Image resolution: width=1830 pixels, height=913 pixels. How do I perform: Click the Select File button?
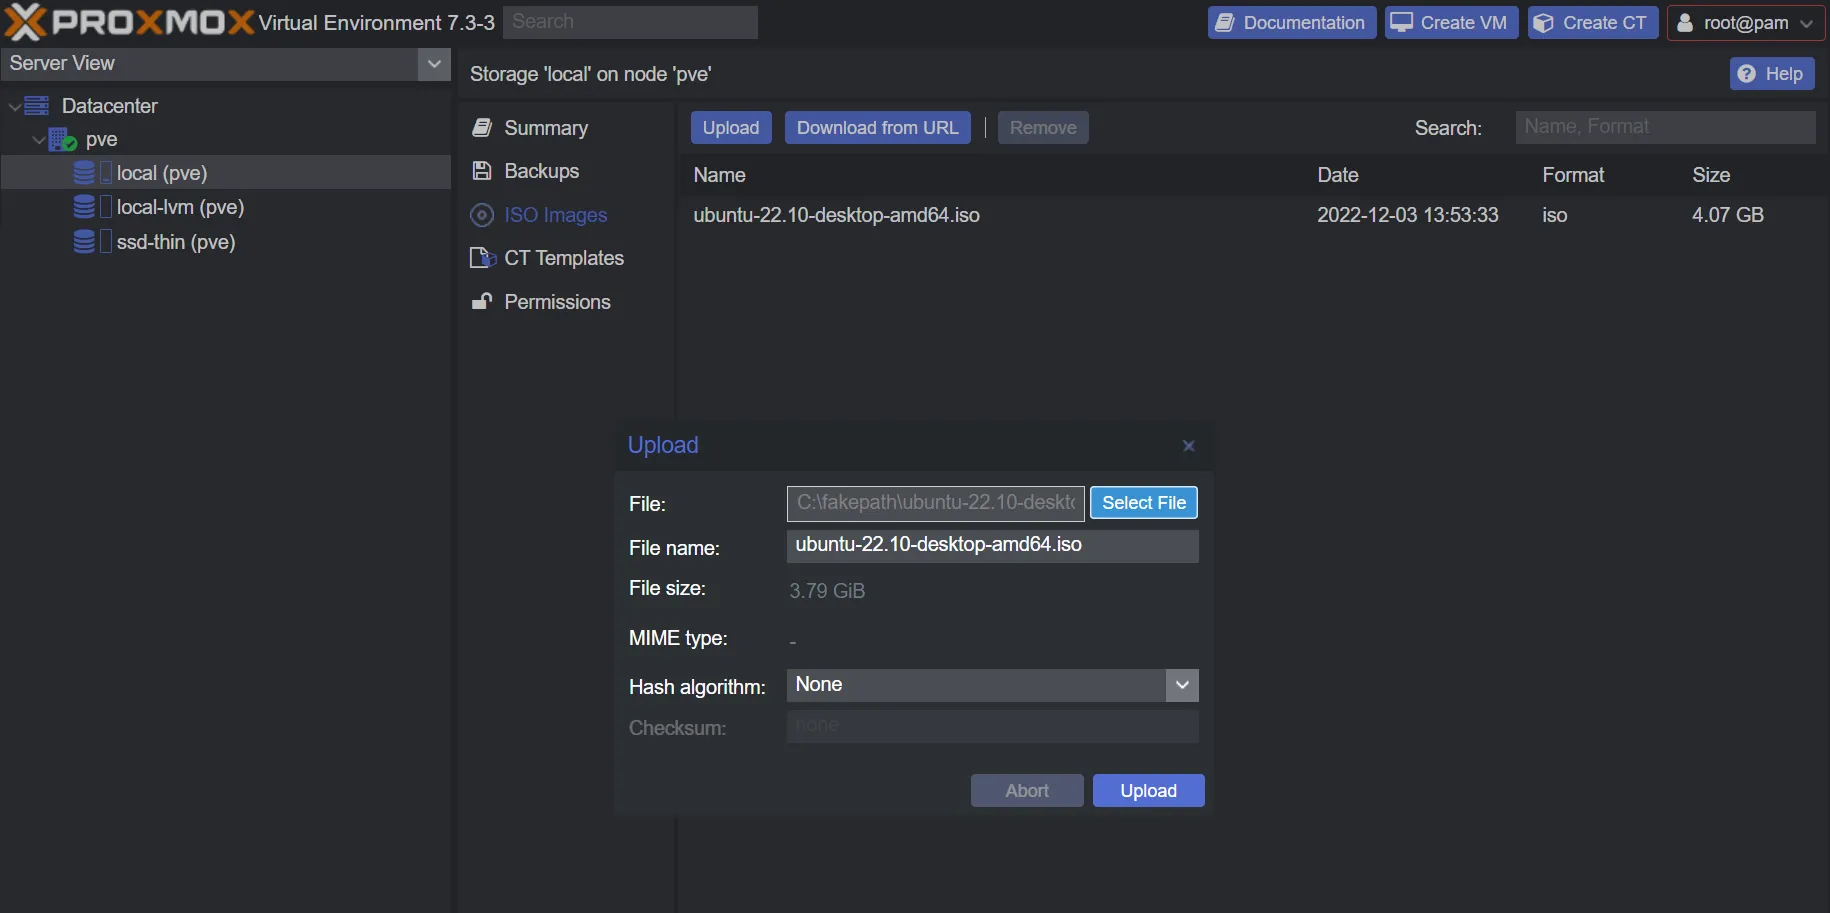pos(1143,503)
